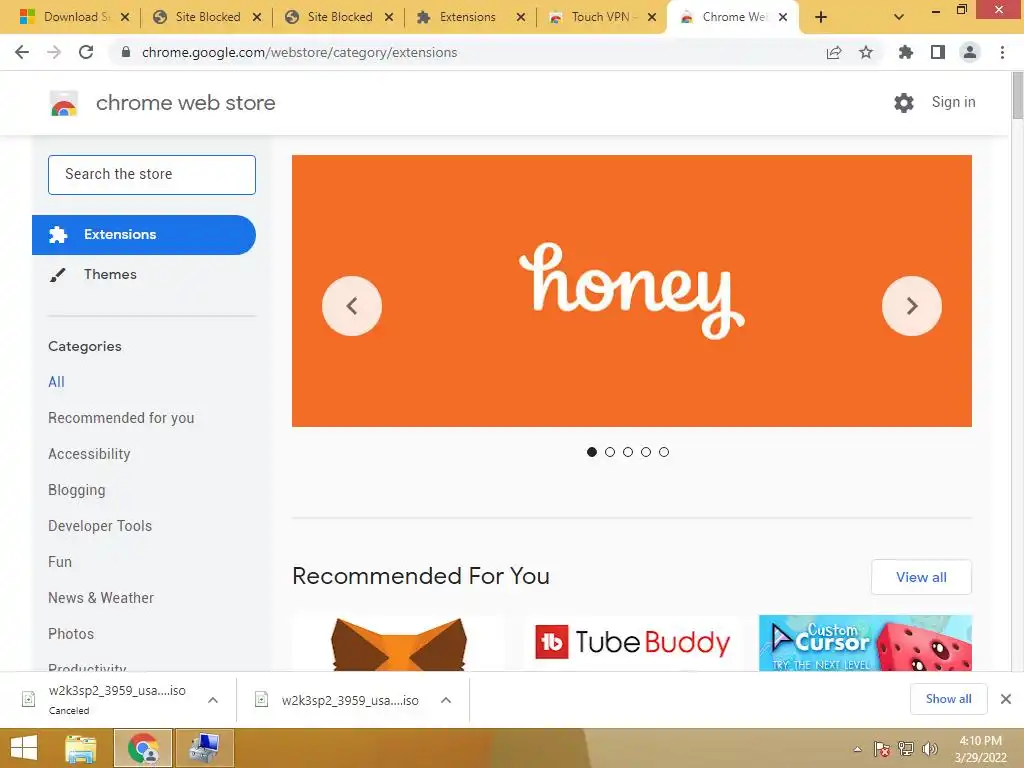Open the tab search dropdown arrow
1024x768 pixels.
click(x=899, y=17)
